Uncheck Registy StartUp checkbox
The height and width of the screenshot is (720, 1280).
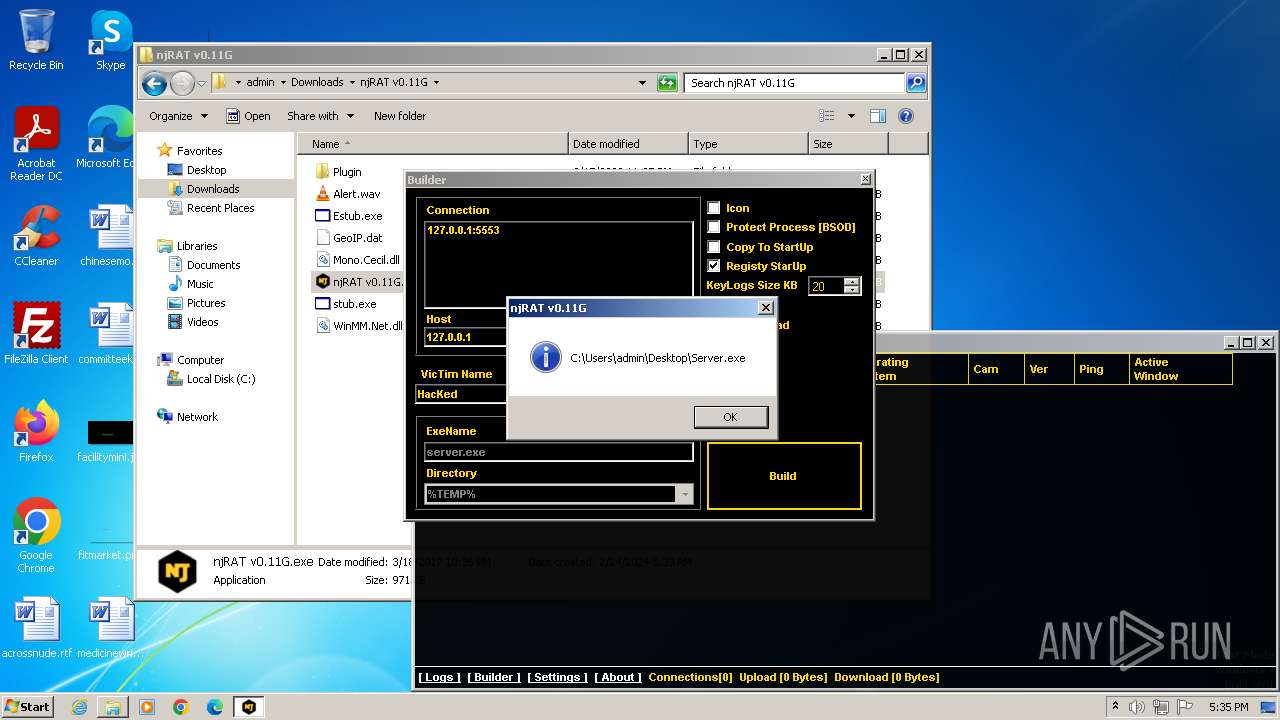[714, 266]
